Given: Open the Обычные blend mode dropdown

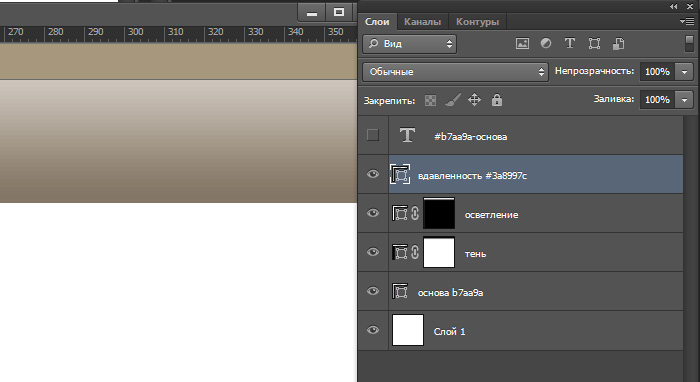Looking at the screenshot, I should (x=455, y=72).
